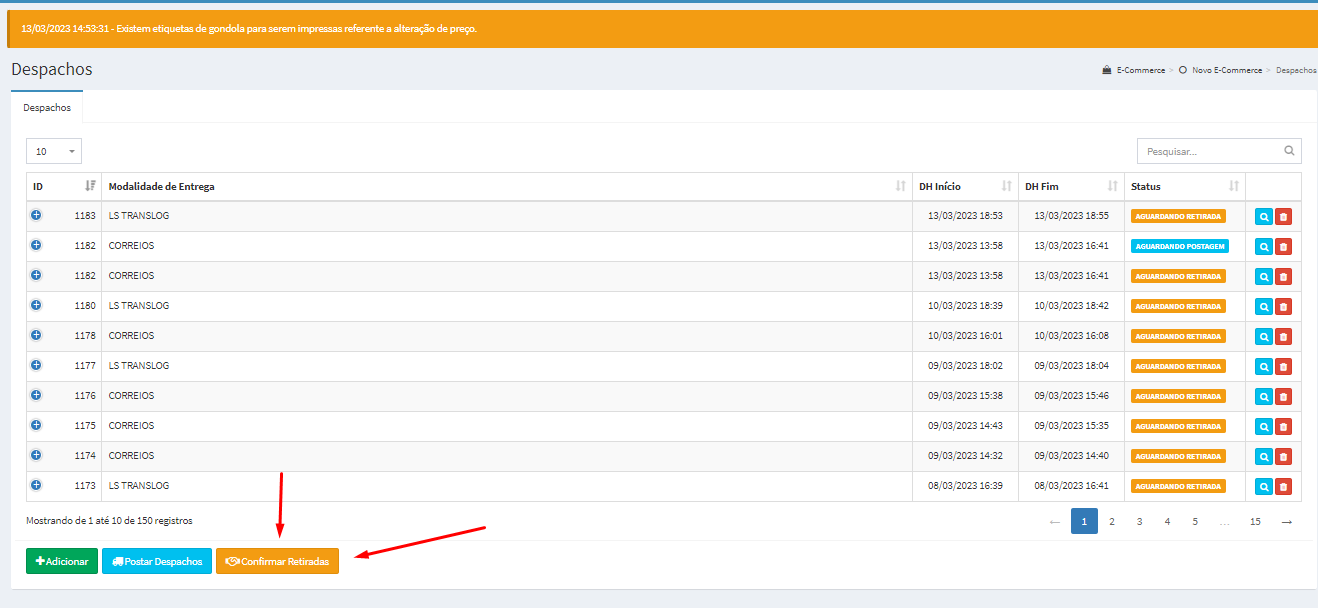Expand the 1182 Aguardando Postagem row

pos(36,245)
